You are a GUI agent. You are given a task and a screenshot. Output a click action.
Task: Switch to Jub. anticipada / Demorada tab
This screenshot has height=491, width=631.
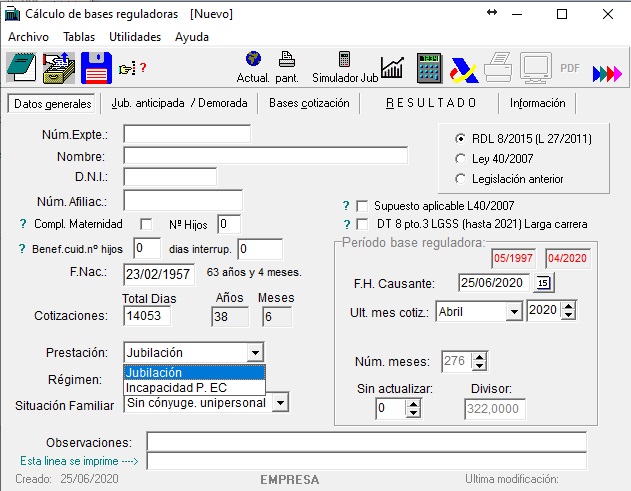point(179,103)
